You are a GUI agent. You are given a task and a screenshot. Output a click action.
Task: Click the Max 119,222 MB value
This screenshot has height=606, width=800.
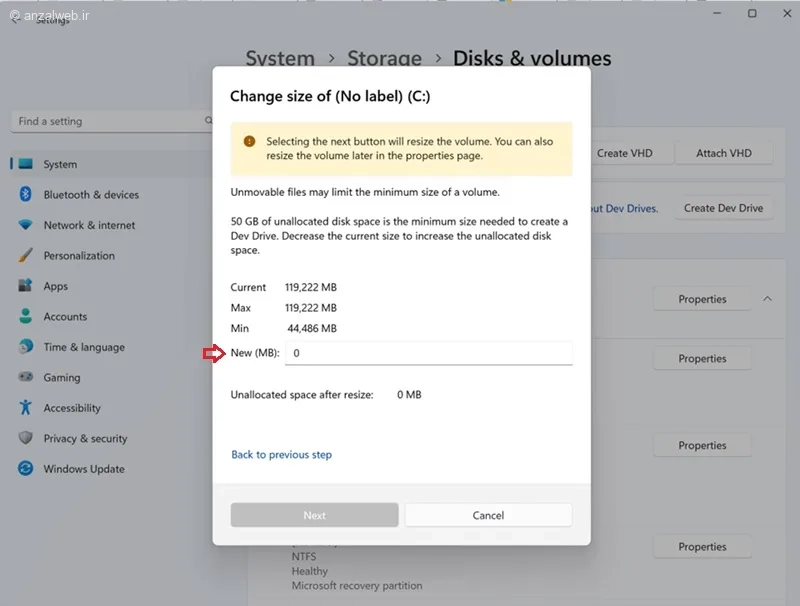tap(311, 308)
